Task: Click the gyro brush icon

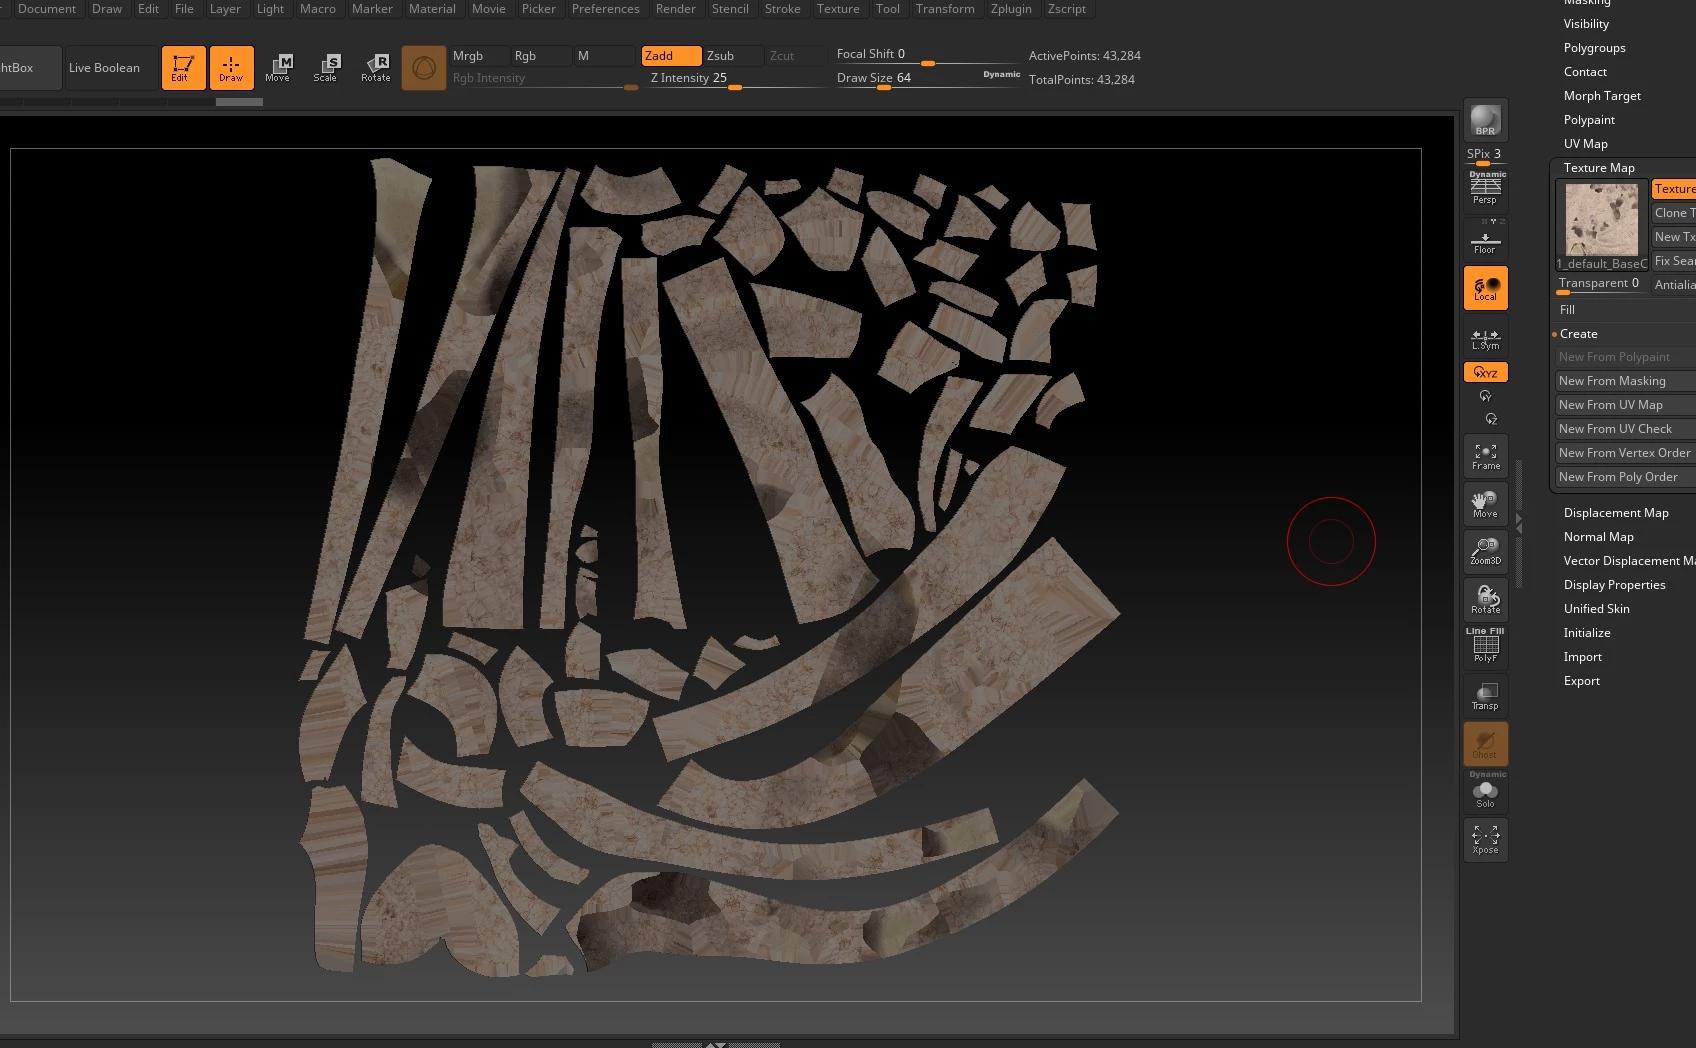Action: (423, 68)
